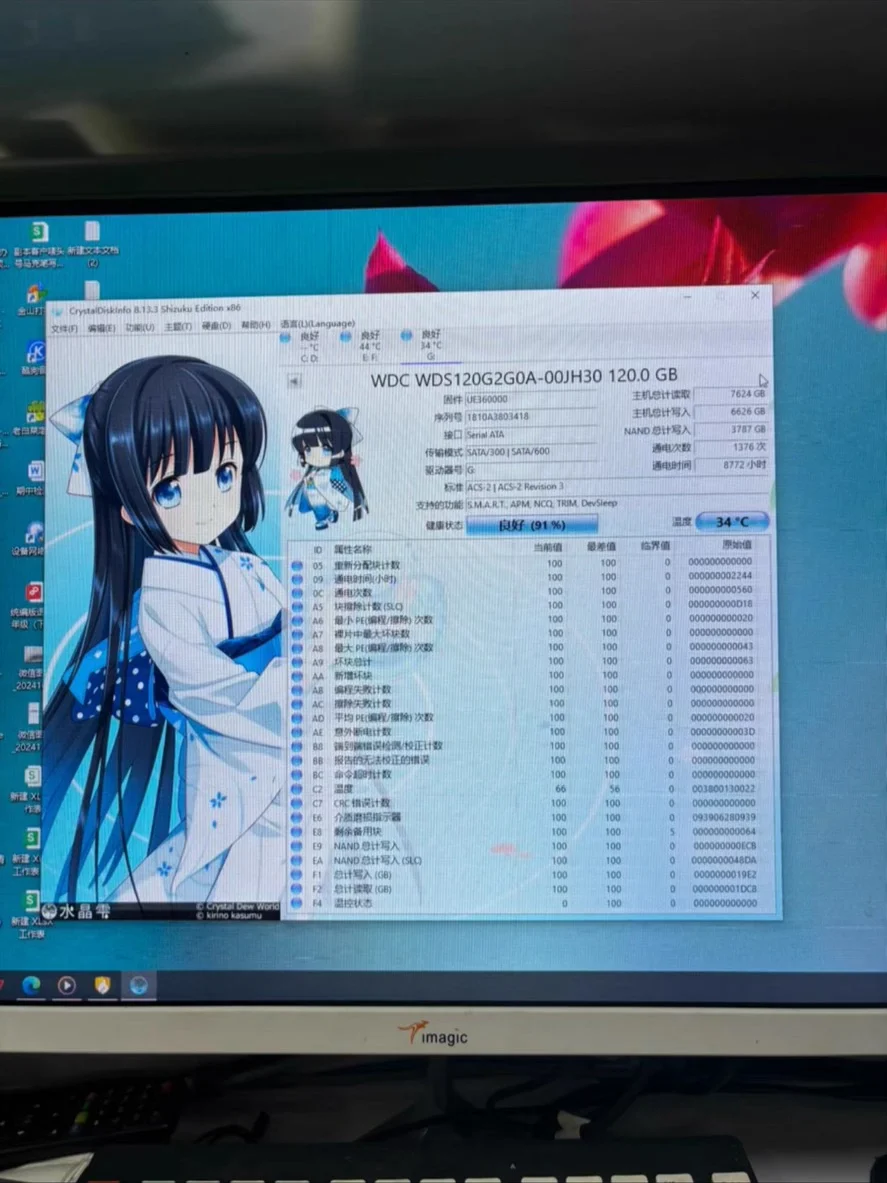
Task: Click the 介质磨损指示器 attribute name
Action: (x=367, y=818)
